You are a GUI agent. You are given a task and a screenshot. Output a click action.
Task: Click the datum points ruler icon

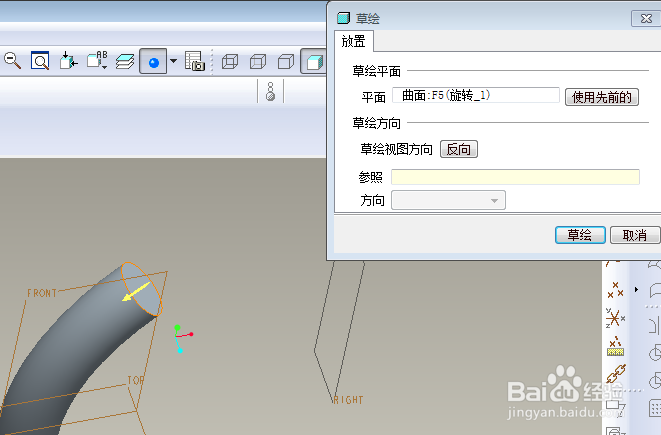(615, 346)
